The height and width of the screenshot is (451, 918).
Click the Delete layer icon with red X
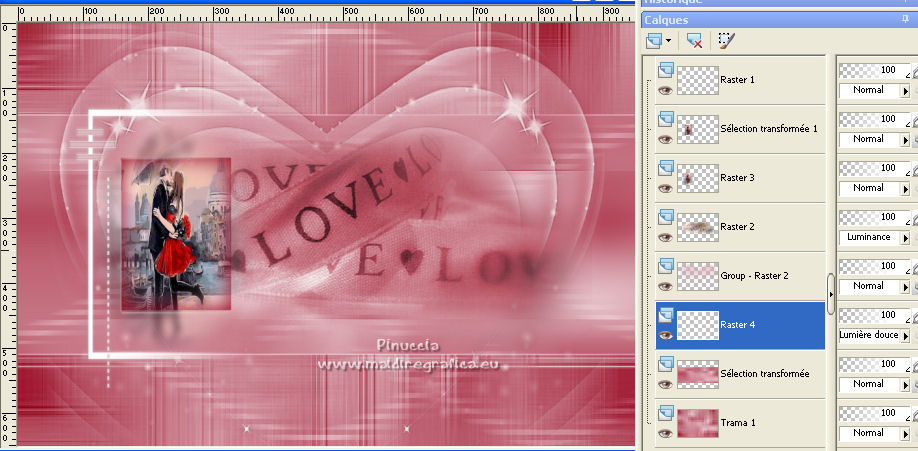(x=694, y=40)
